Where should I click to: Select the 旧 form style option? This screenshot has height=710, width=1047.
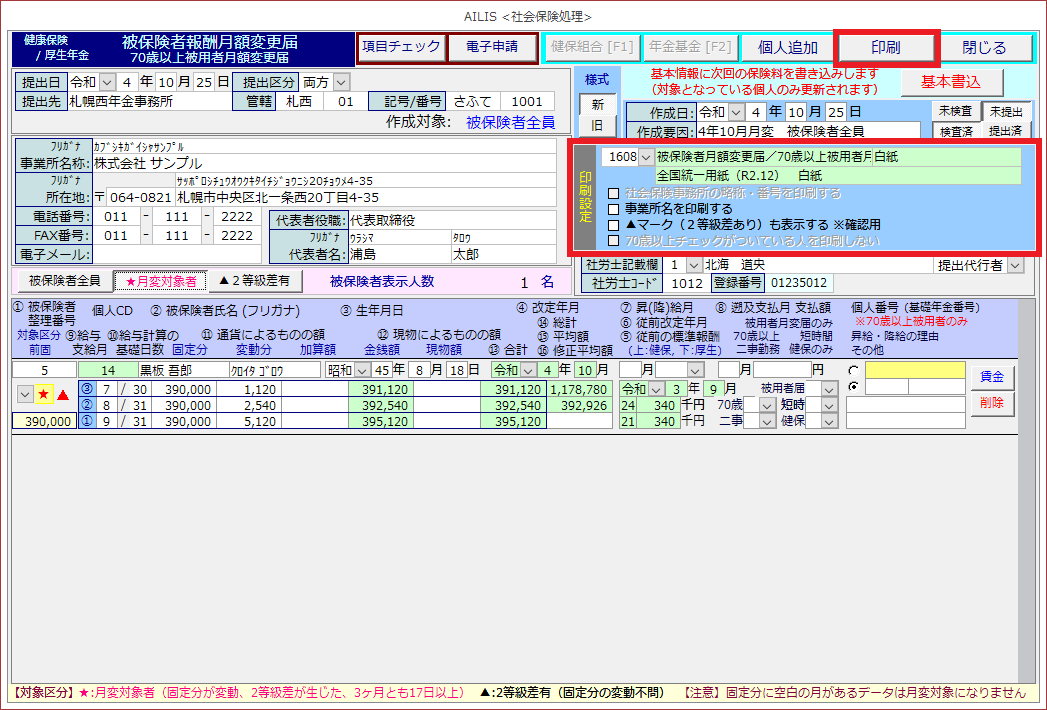pos(597,126)
